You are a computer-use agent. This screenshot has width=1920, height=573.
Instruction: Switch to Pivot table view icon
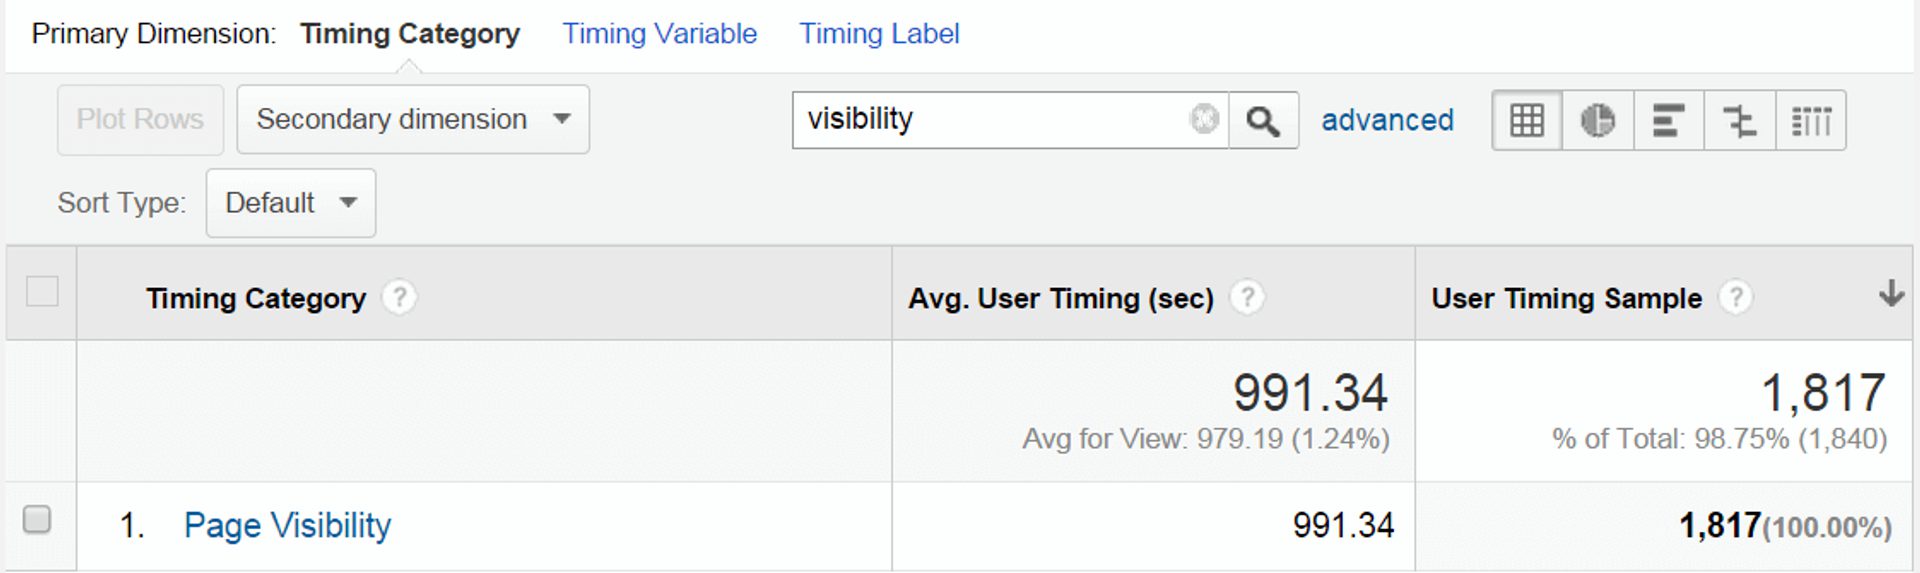[x=1811, y=121]
